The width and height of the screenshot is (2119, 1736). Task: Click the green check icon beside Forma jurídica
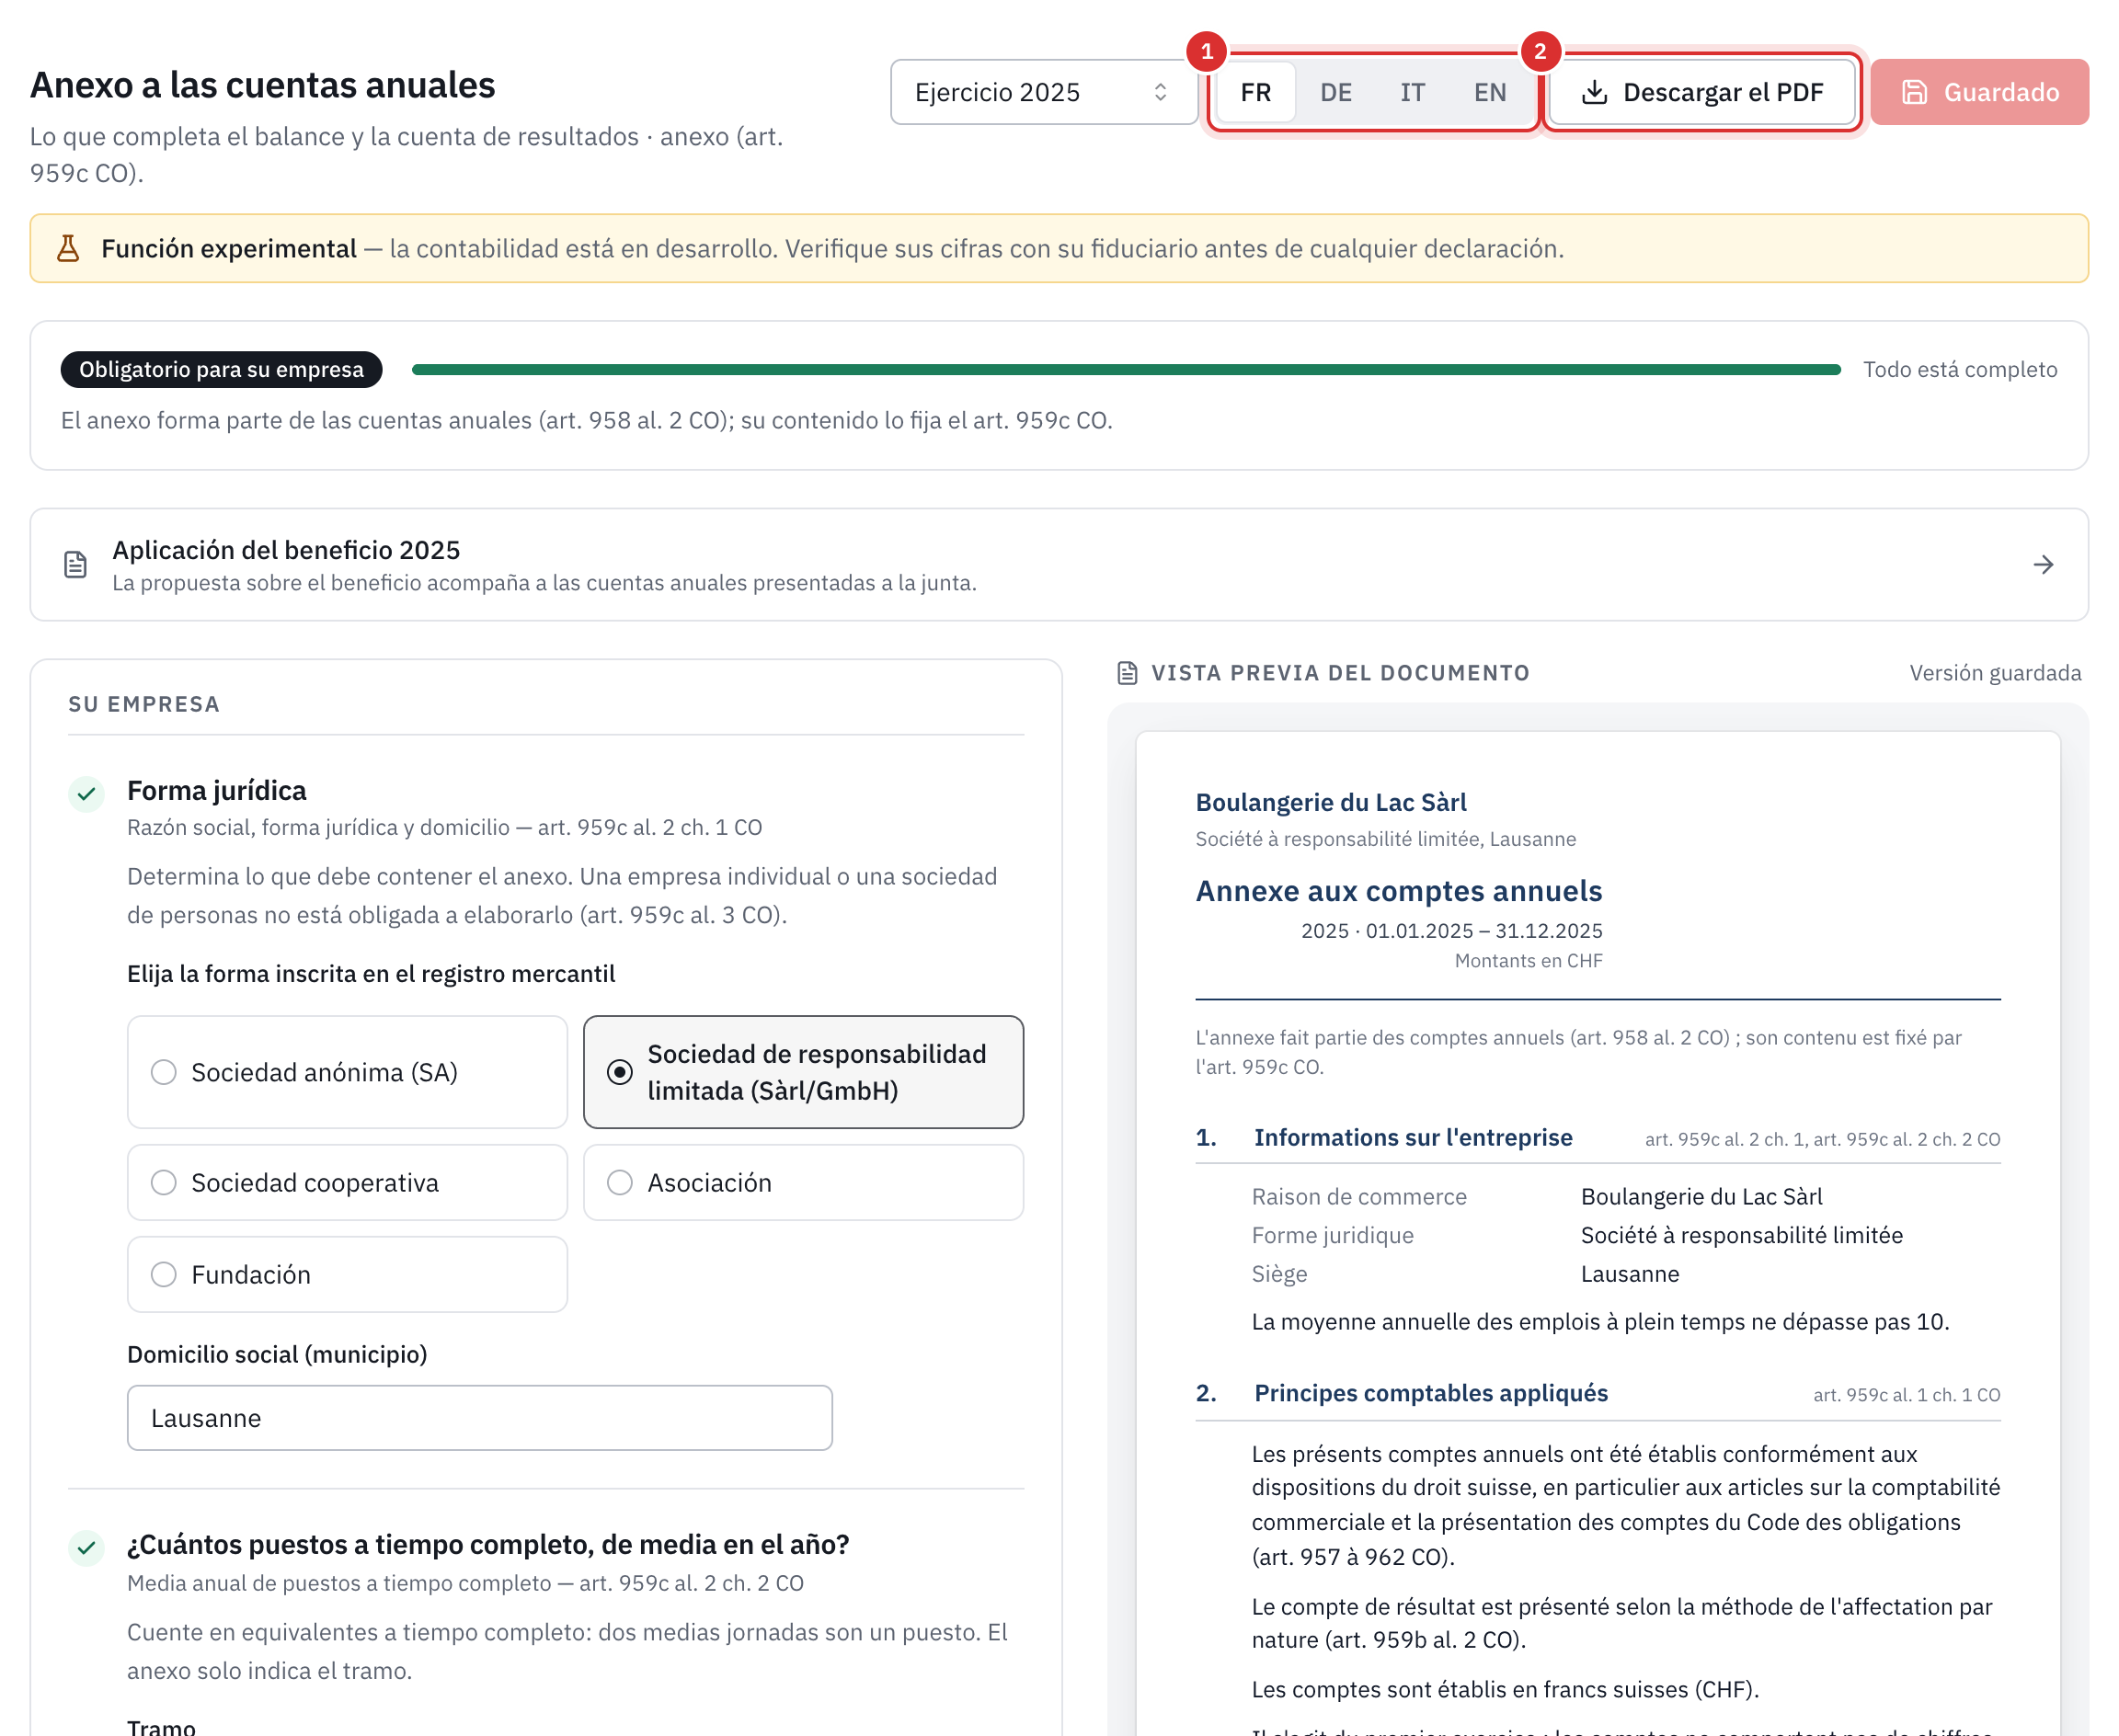pos(87,794)
